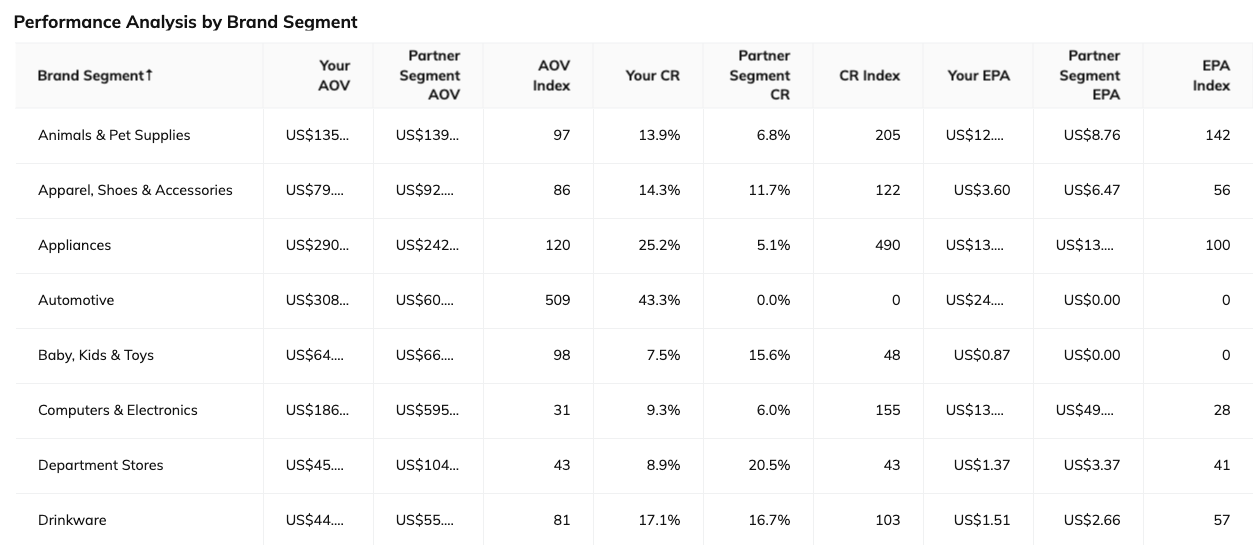
Task: Sort by the Brand Segment column header
Action: tap(95, 76)
